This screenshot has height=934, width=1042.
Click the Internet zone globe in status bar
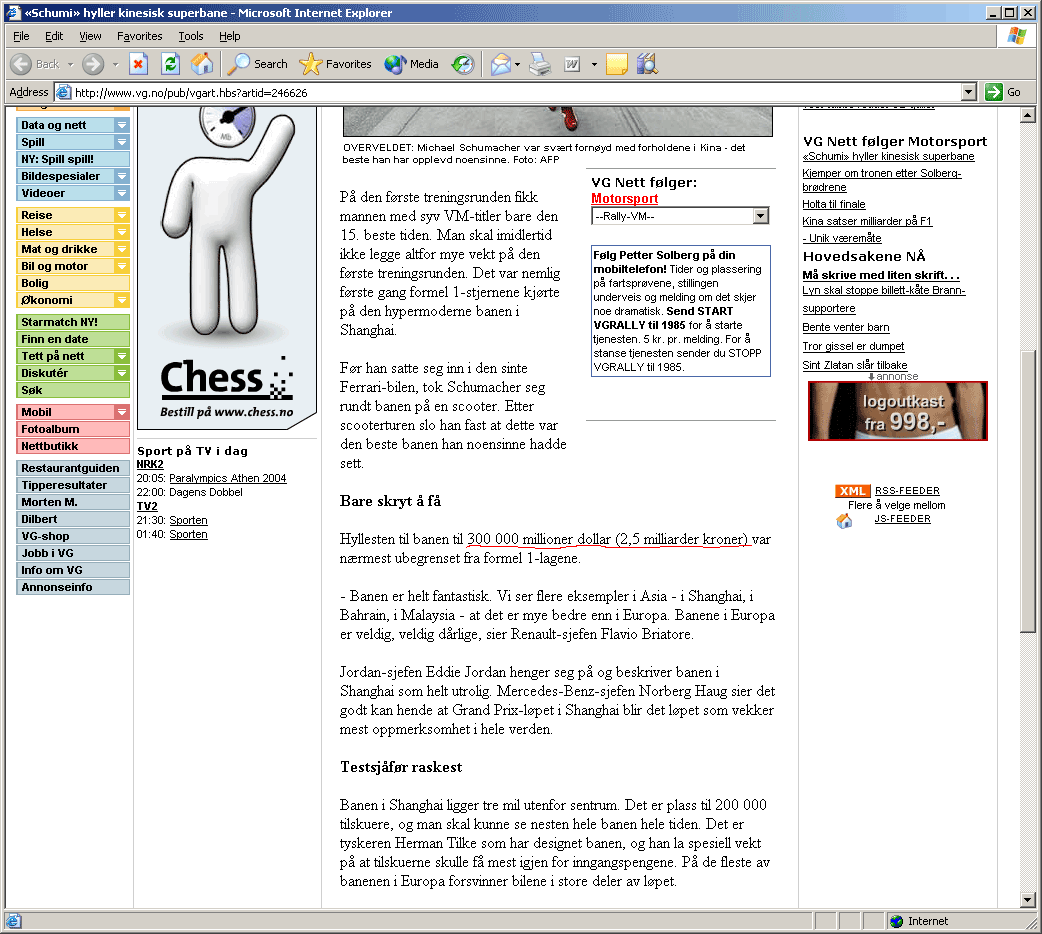pos(896,921)
